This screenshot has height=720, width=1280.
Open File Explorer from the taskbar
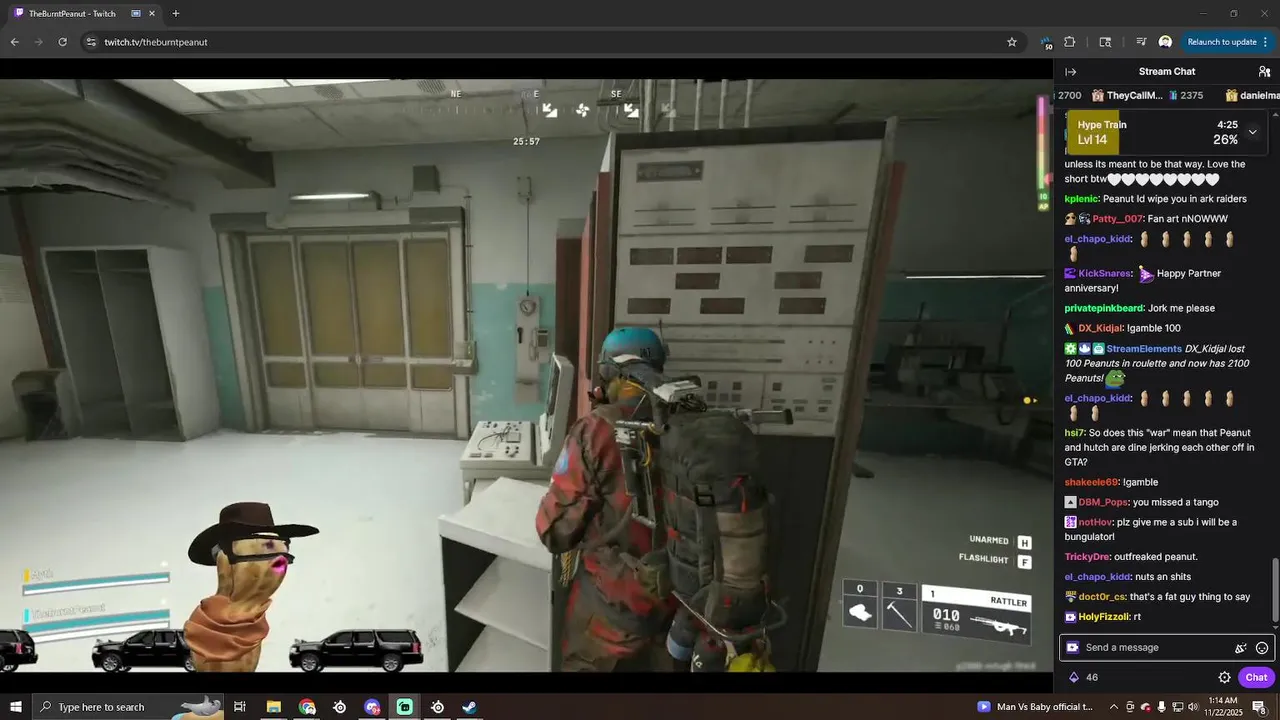[273, 707]
